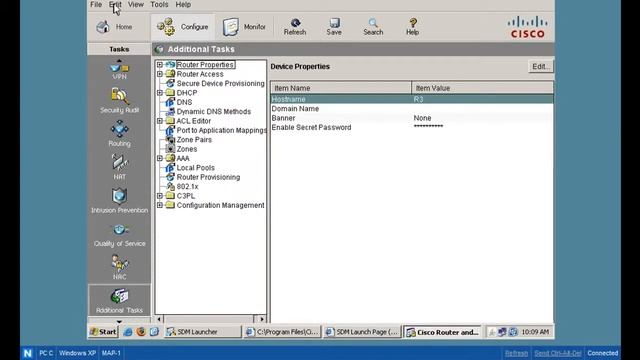The height and width of the screenshot is (360, 640).
Task: Select the Hostname row
Action: [x=412, y=99]
